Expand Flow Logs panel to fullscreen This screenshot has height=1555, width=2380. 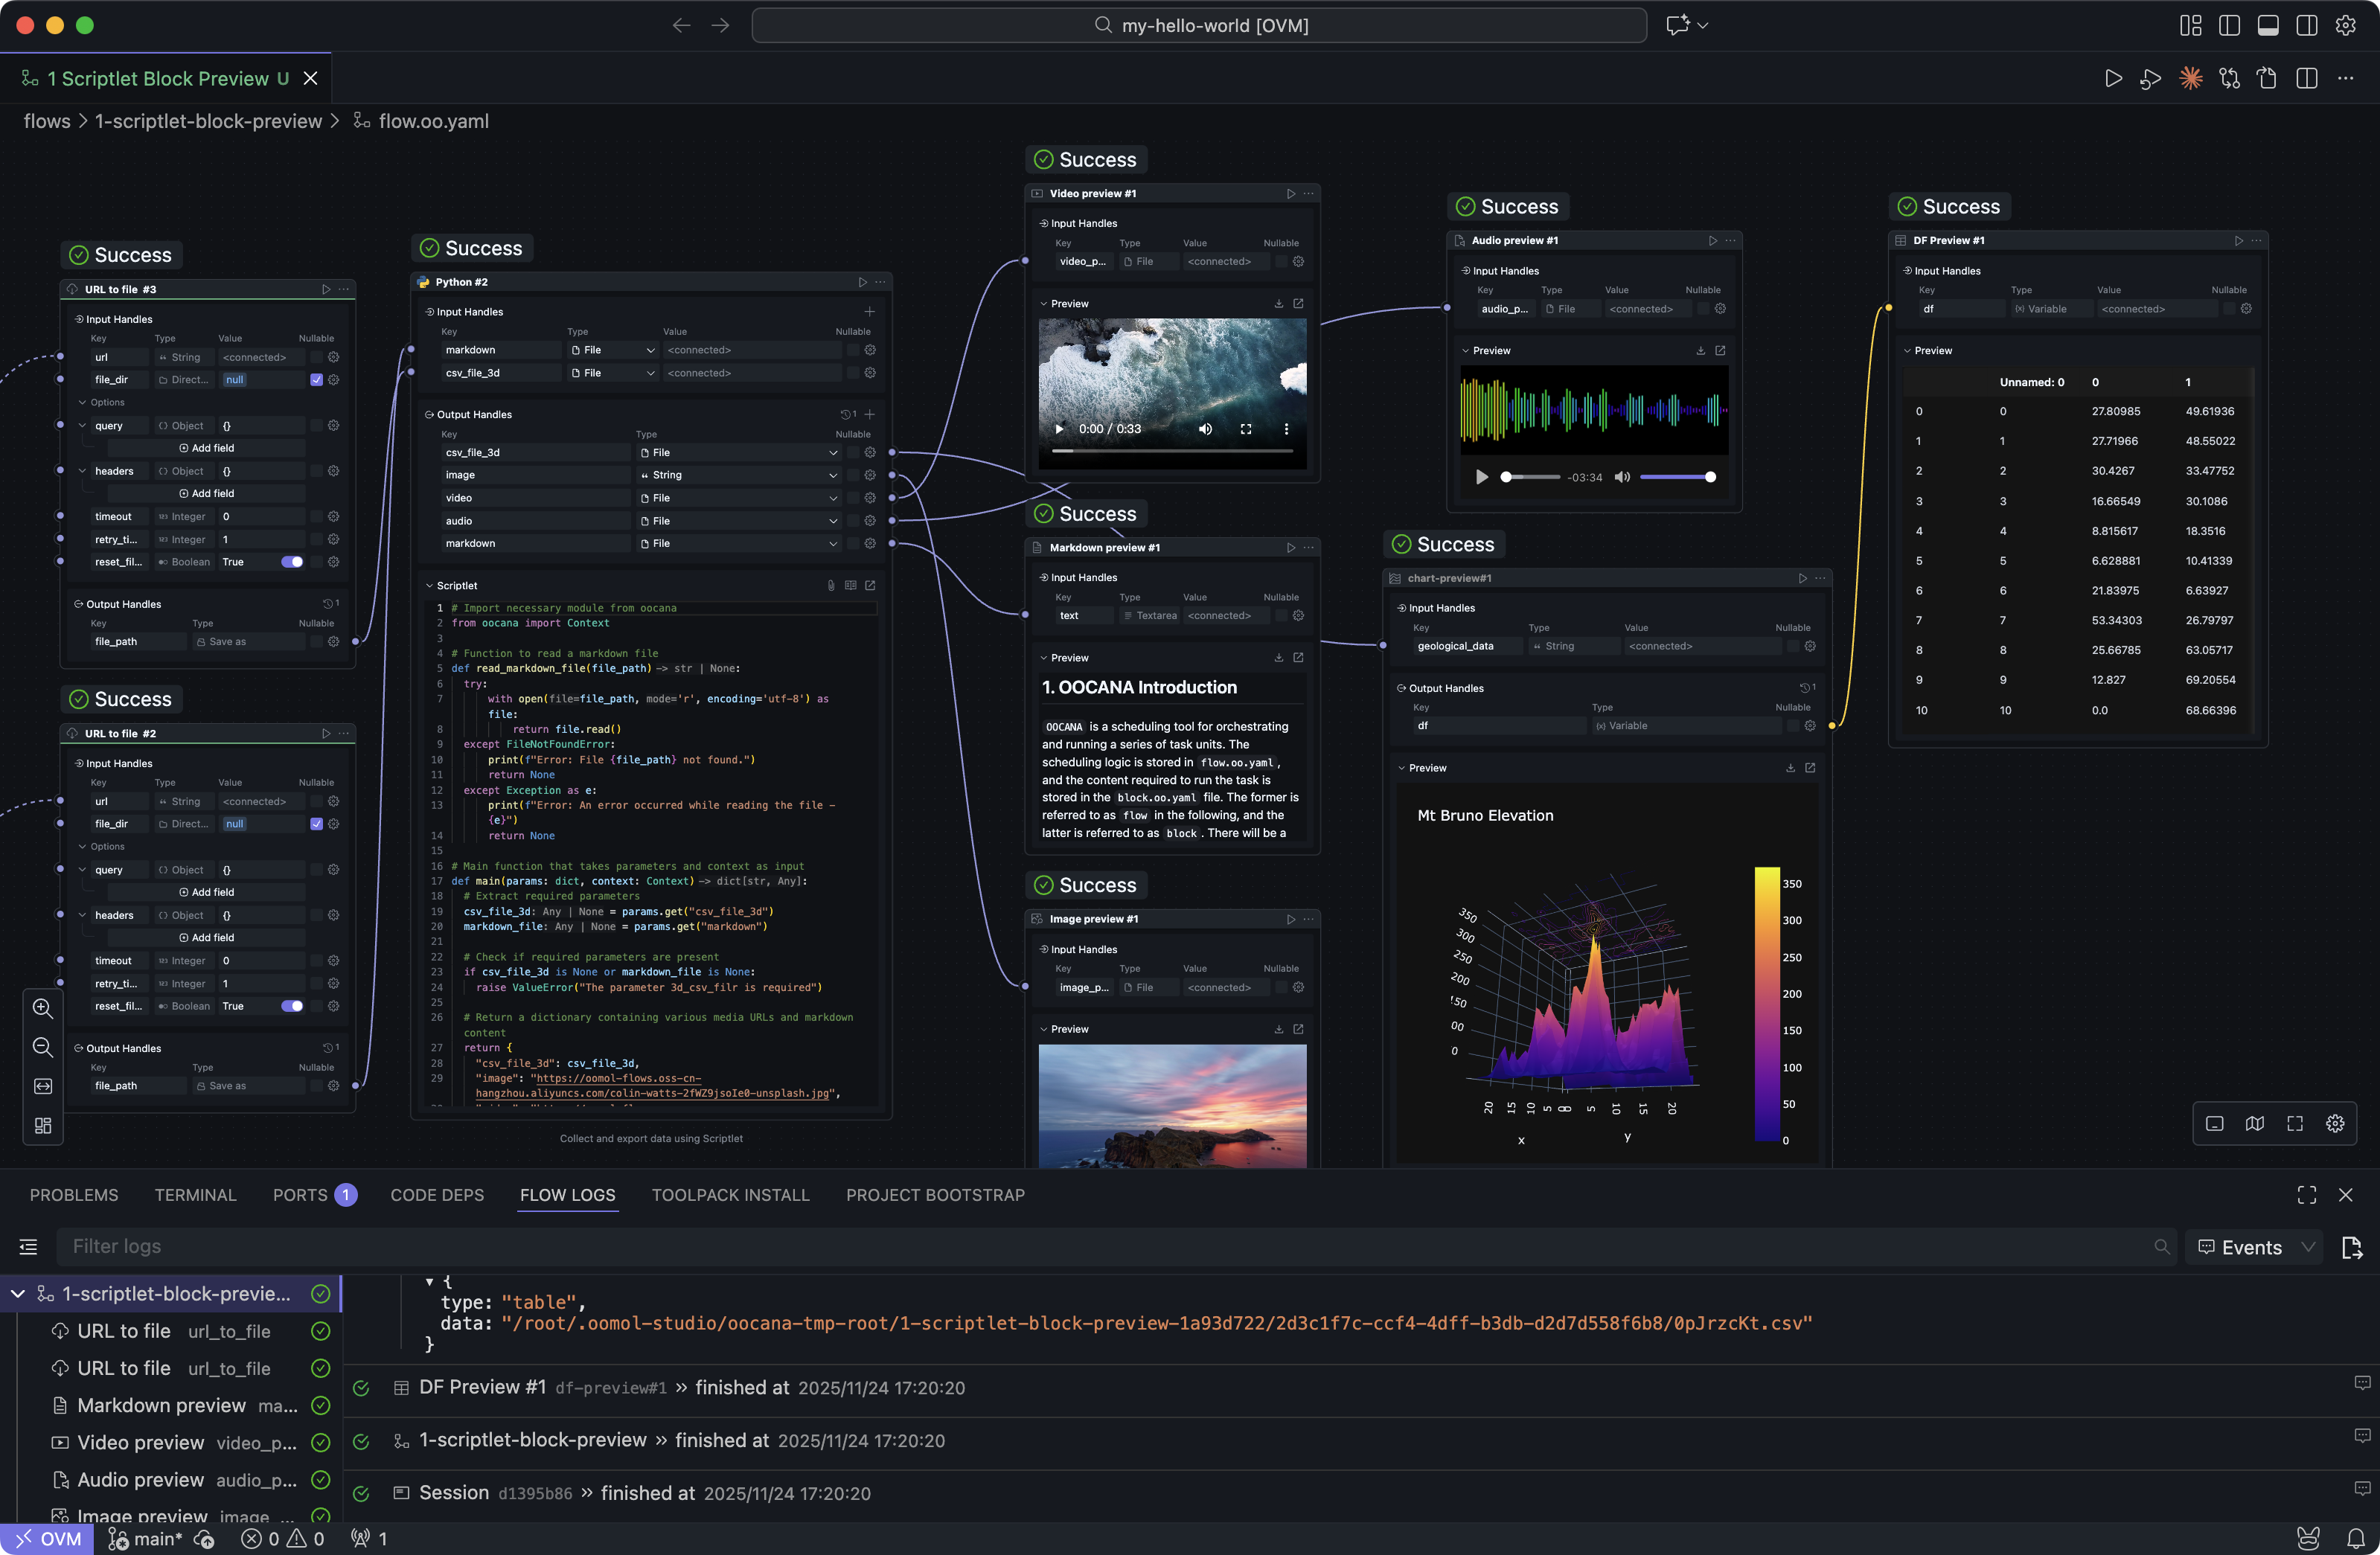click(x=2306, y=1194)
